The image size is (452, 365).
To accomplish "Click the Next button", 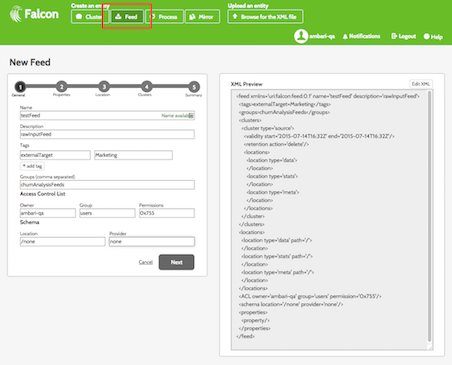I will pos(176,262).
